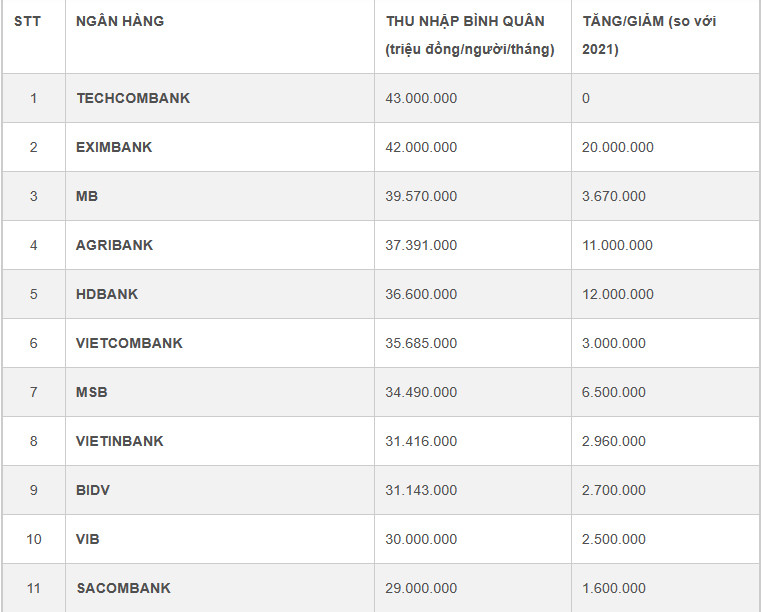
Task: Click the TECHCOMBANK bank name cell
Action: pyautogui.click(x=133, y=98)
